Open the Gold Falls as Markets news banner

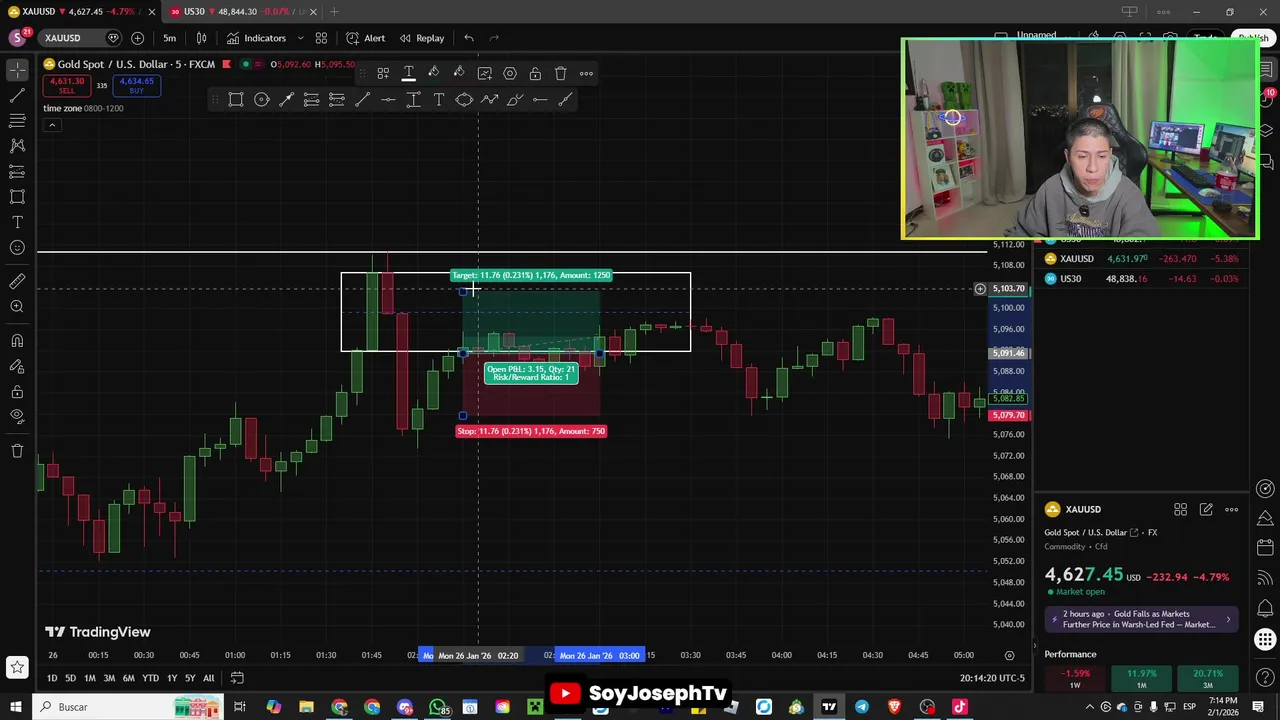point(1140,619)
